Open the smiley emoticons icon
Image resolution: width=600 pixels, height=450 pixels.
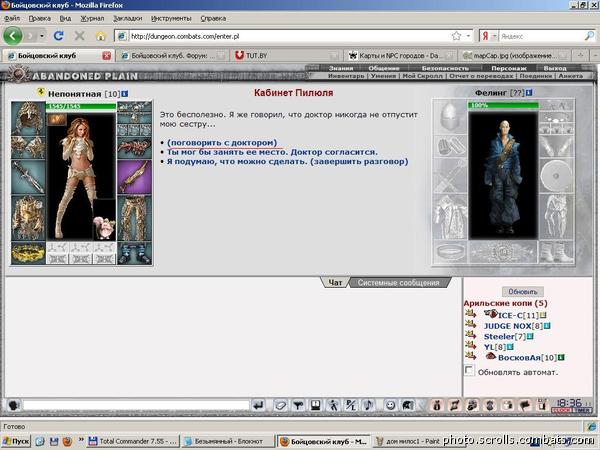pos(390,405)
